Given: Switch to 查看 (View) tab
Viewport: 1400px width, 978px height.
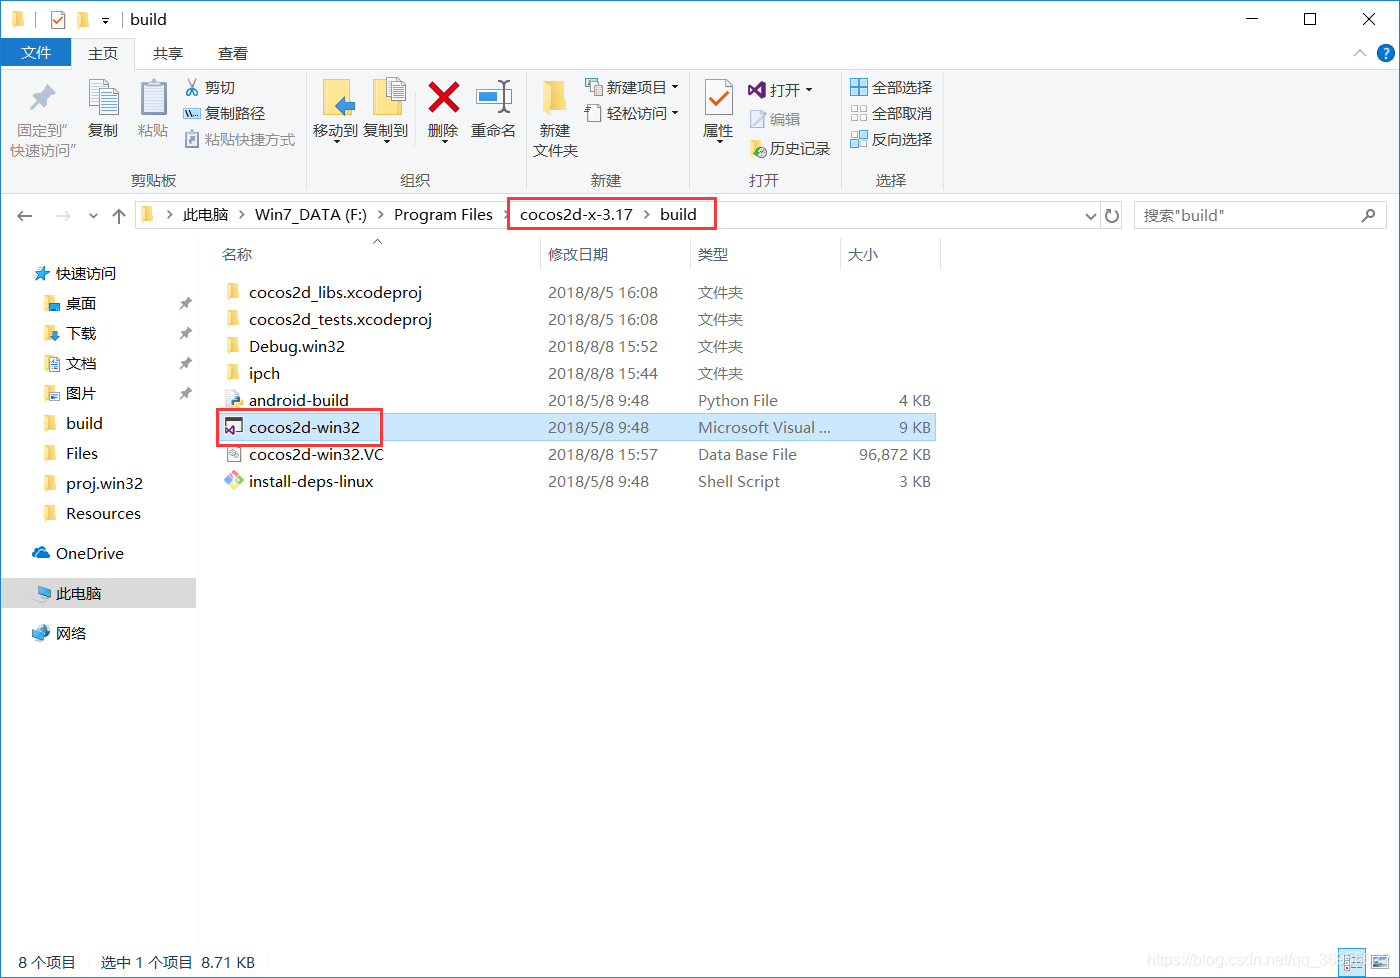Looking at the screenshot, I should (233, 53).
